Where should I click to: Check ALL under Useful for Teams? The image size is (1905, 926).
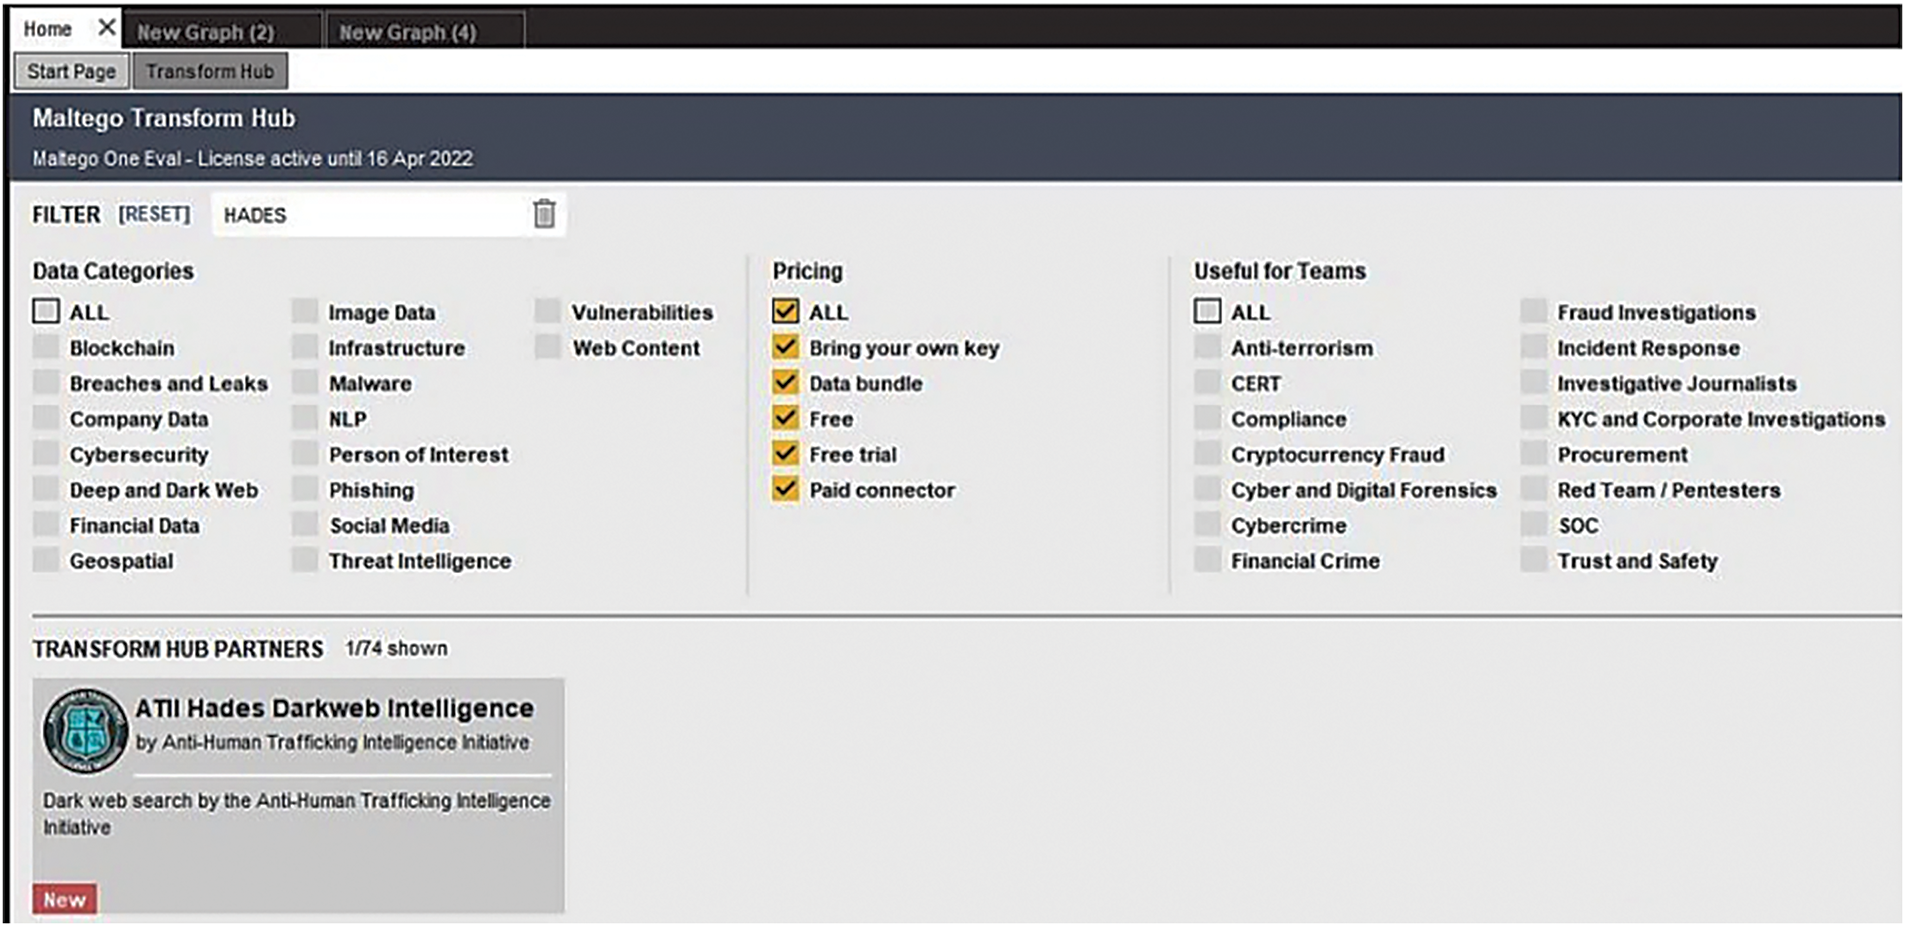[x=1208, y=312]
